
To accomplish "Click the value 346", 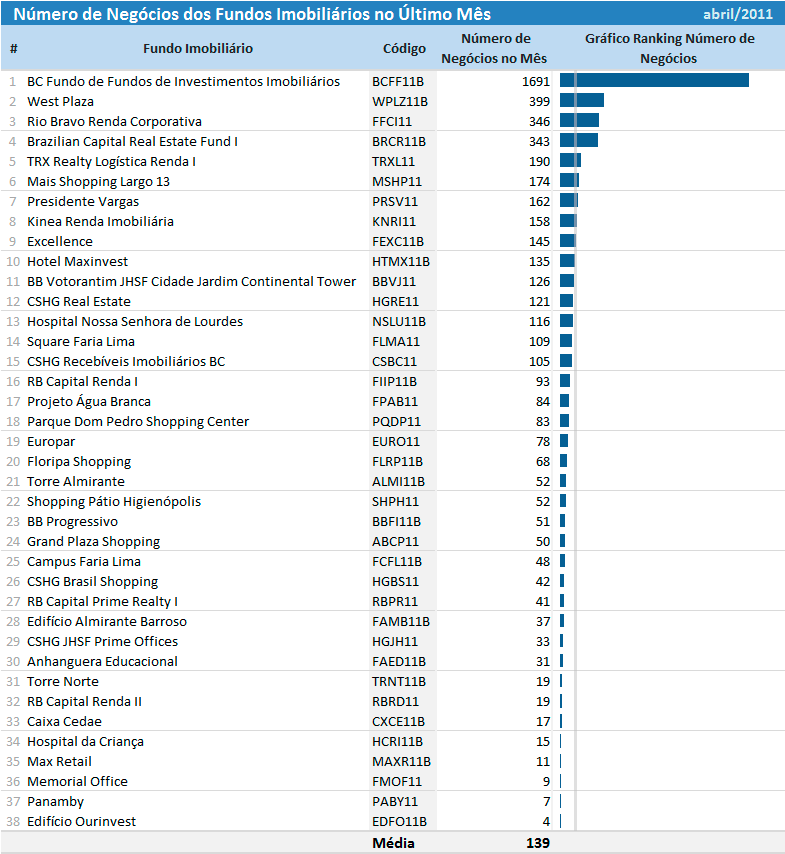I will point(539,121).
